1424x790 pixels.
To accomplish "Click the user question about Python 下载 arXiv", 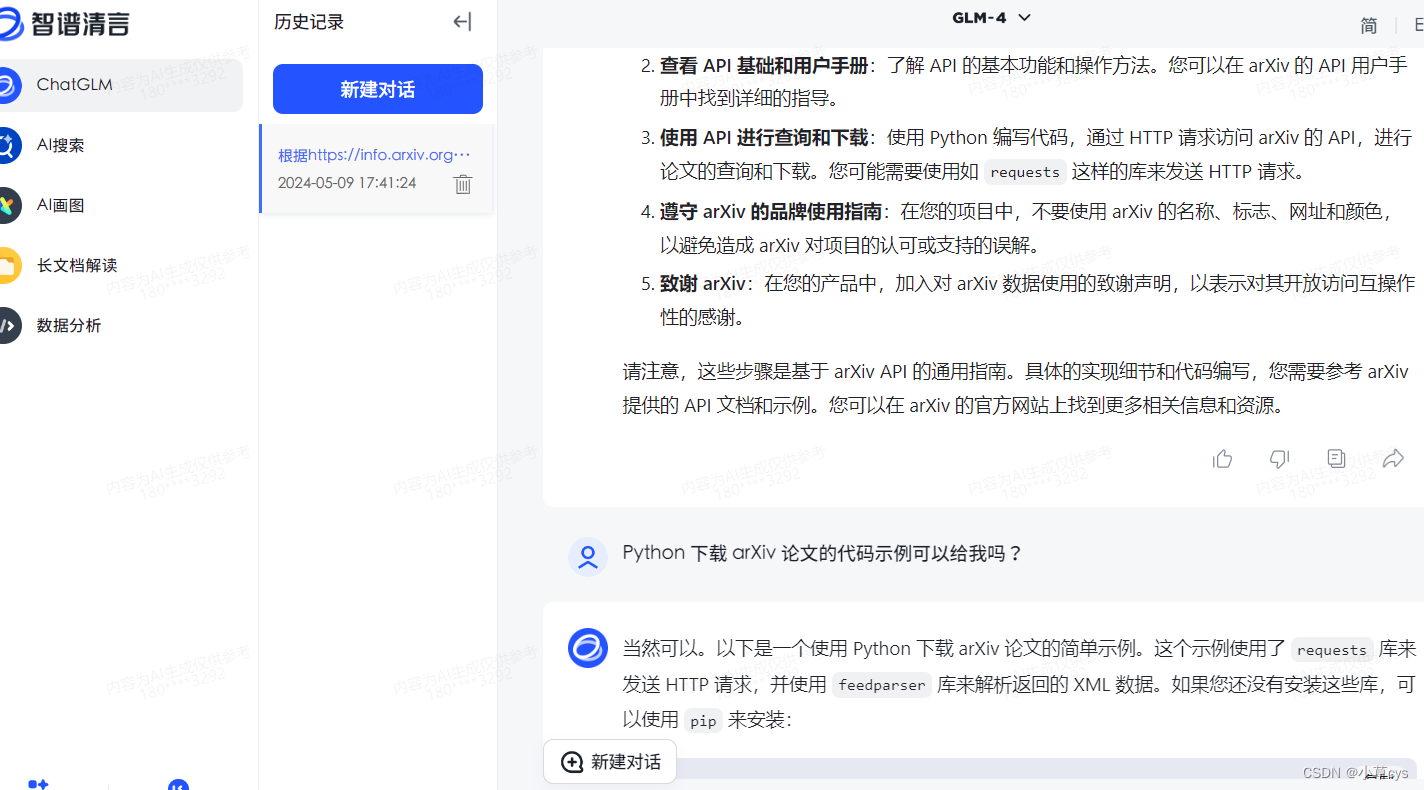I will click(823, 553).
